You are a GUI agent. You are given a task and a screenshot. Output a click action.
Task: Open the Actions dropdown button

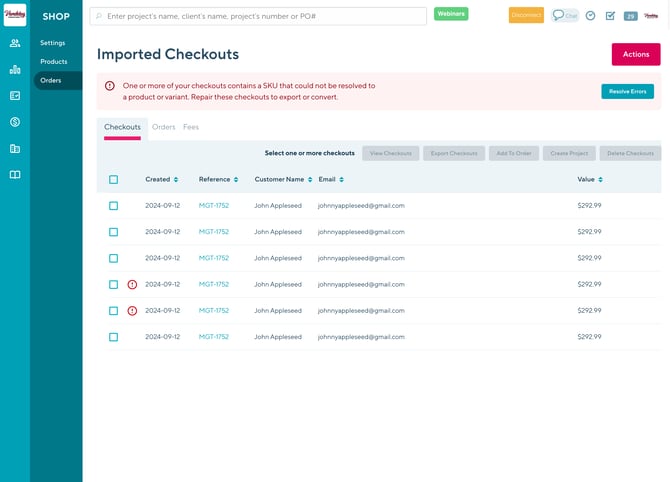coord(635,54)
